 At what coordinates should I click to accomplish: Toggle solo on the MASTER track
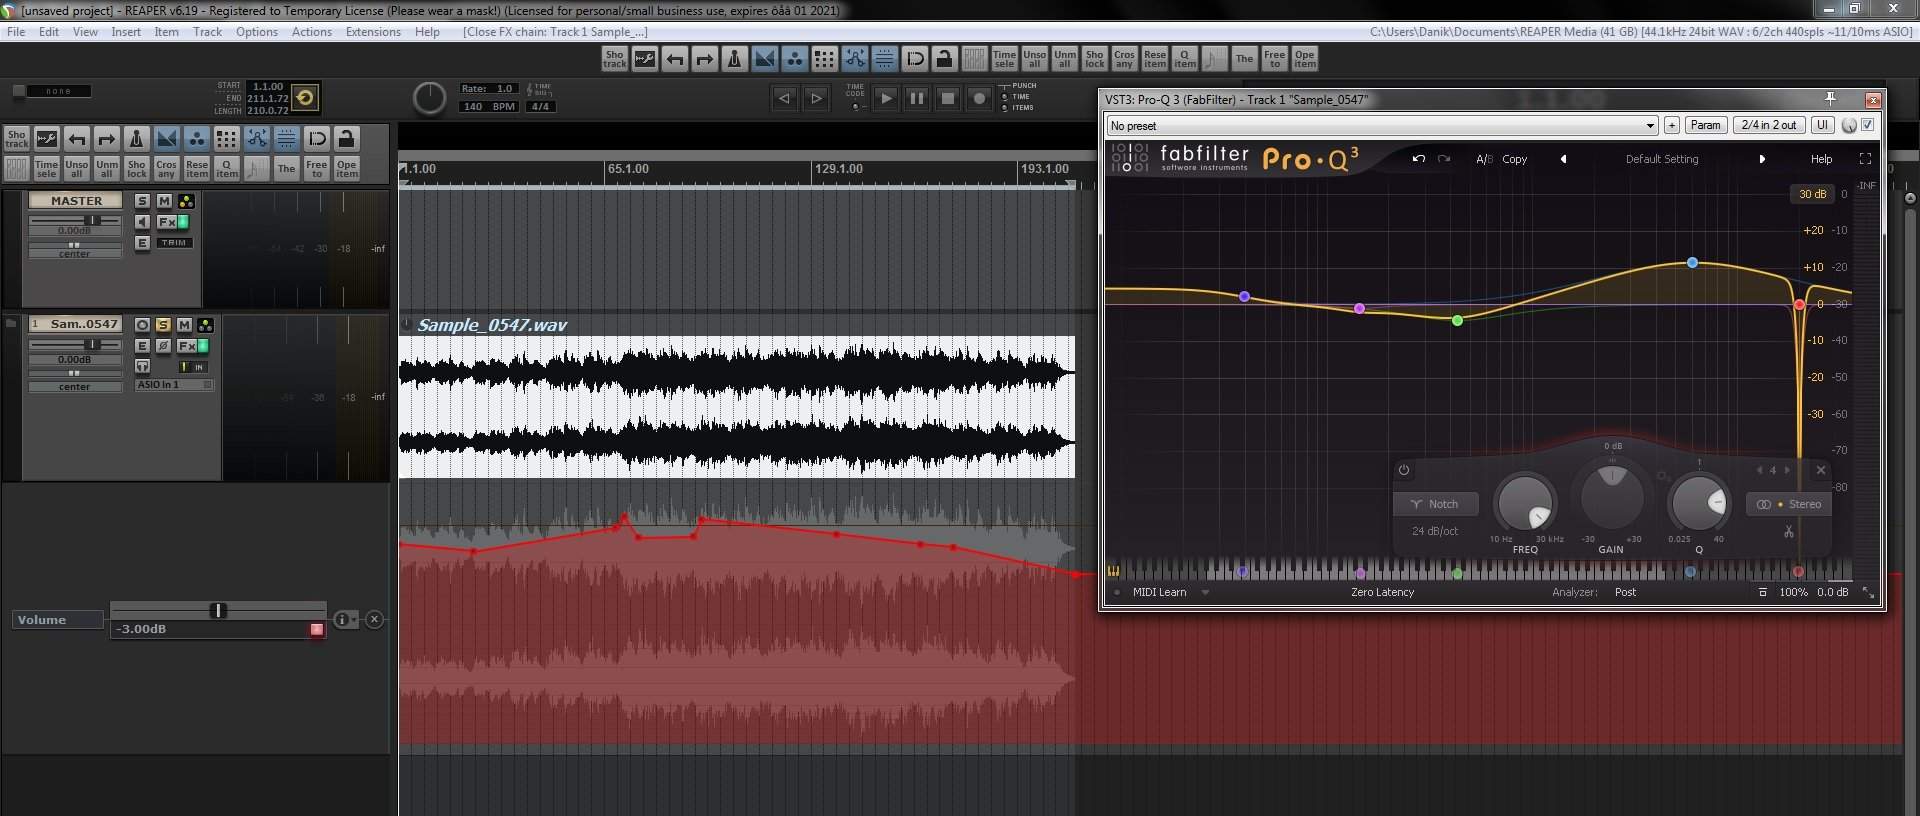[x=142, y=201]
